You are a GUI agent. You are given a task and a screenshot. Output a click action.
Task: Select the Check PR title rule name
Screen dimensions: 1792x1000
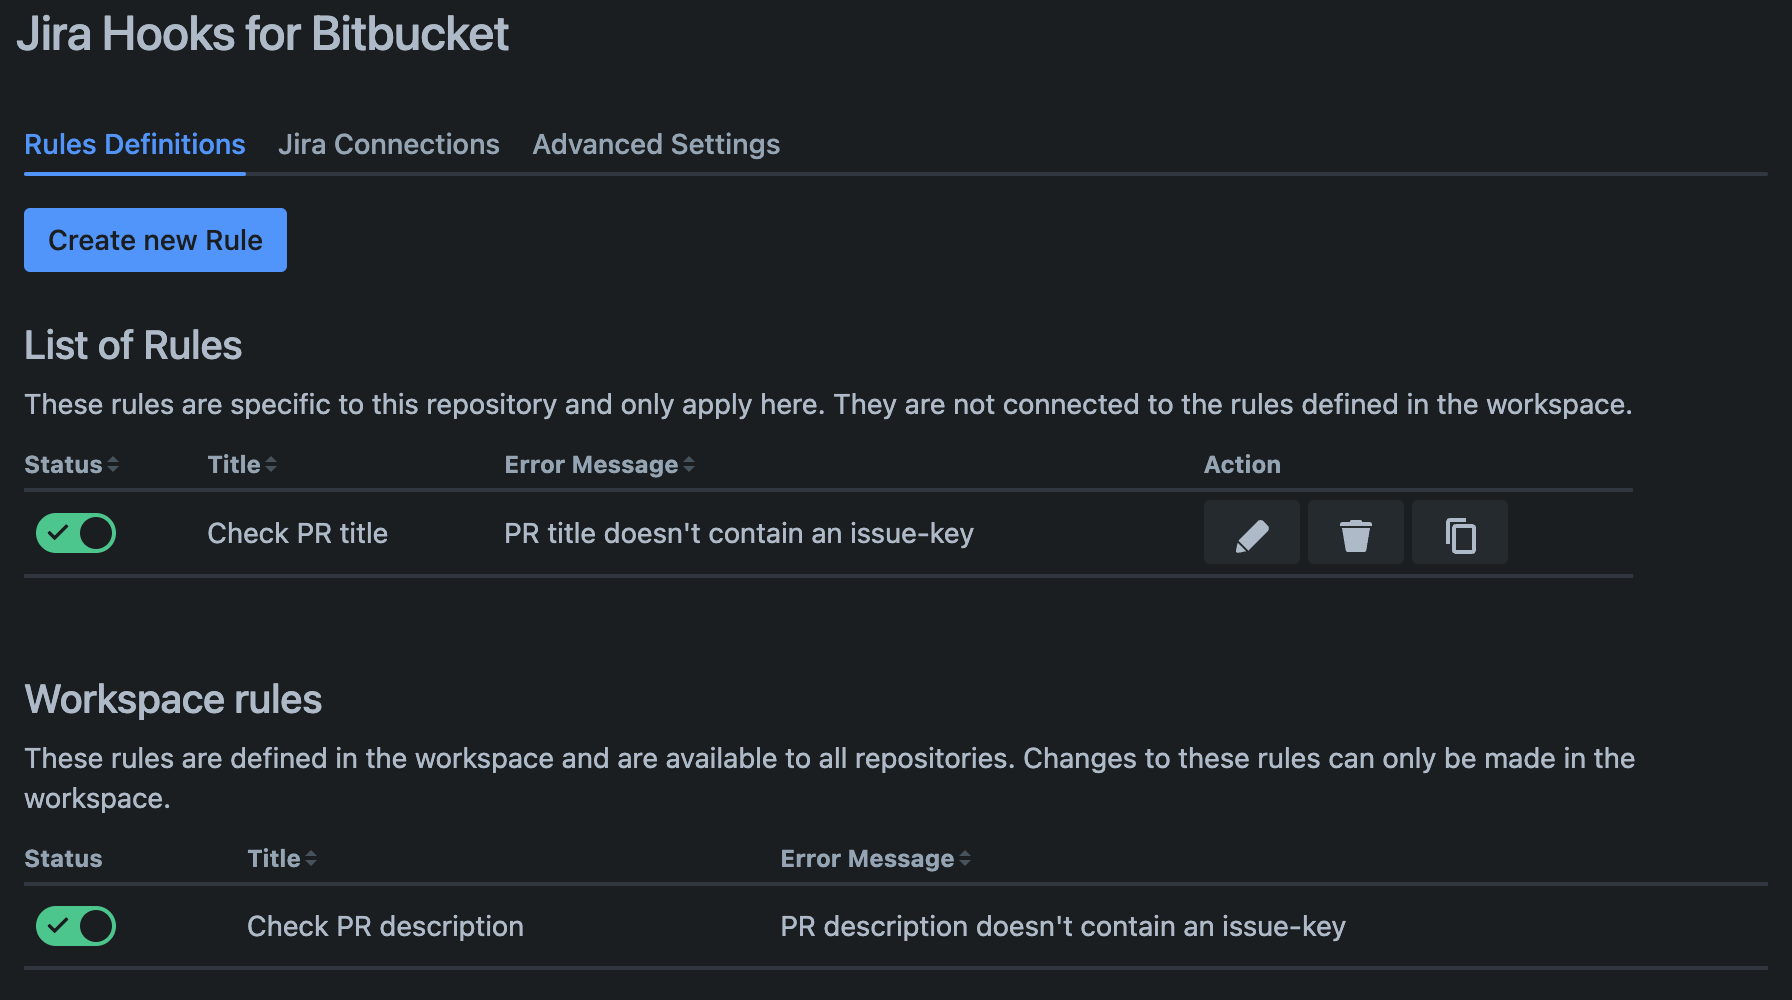click(297, 533)
